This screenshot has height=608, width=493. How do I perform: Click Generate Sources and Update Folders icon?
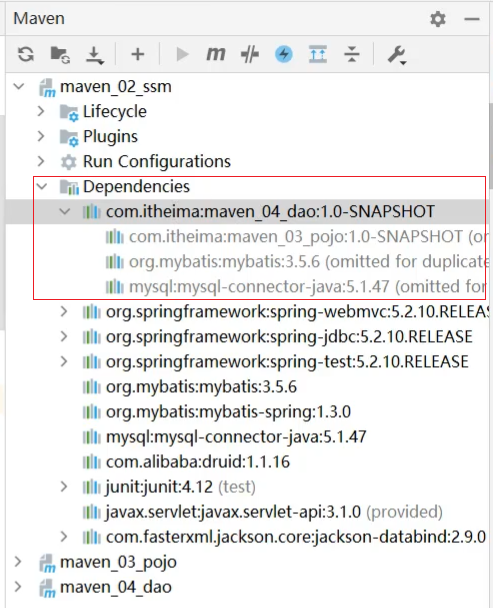coord(60,54)
